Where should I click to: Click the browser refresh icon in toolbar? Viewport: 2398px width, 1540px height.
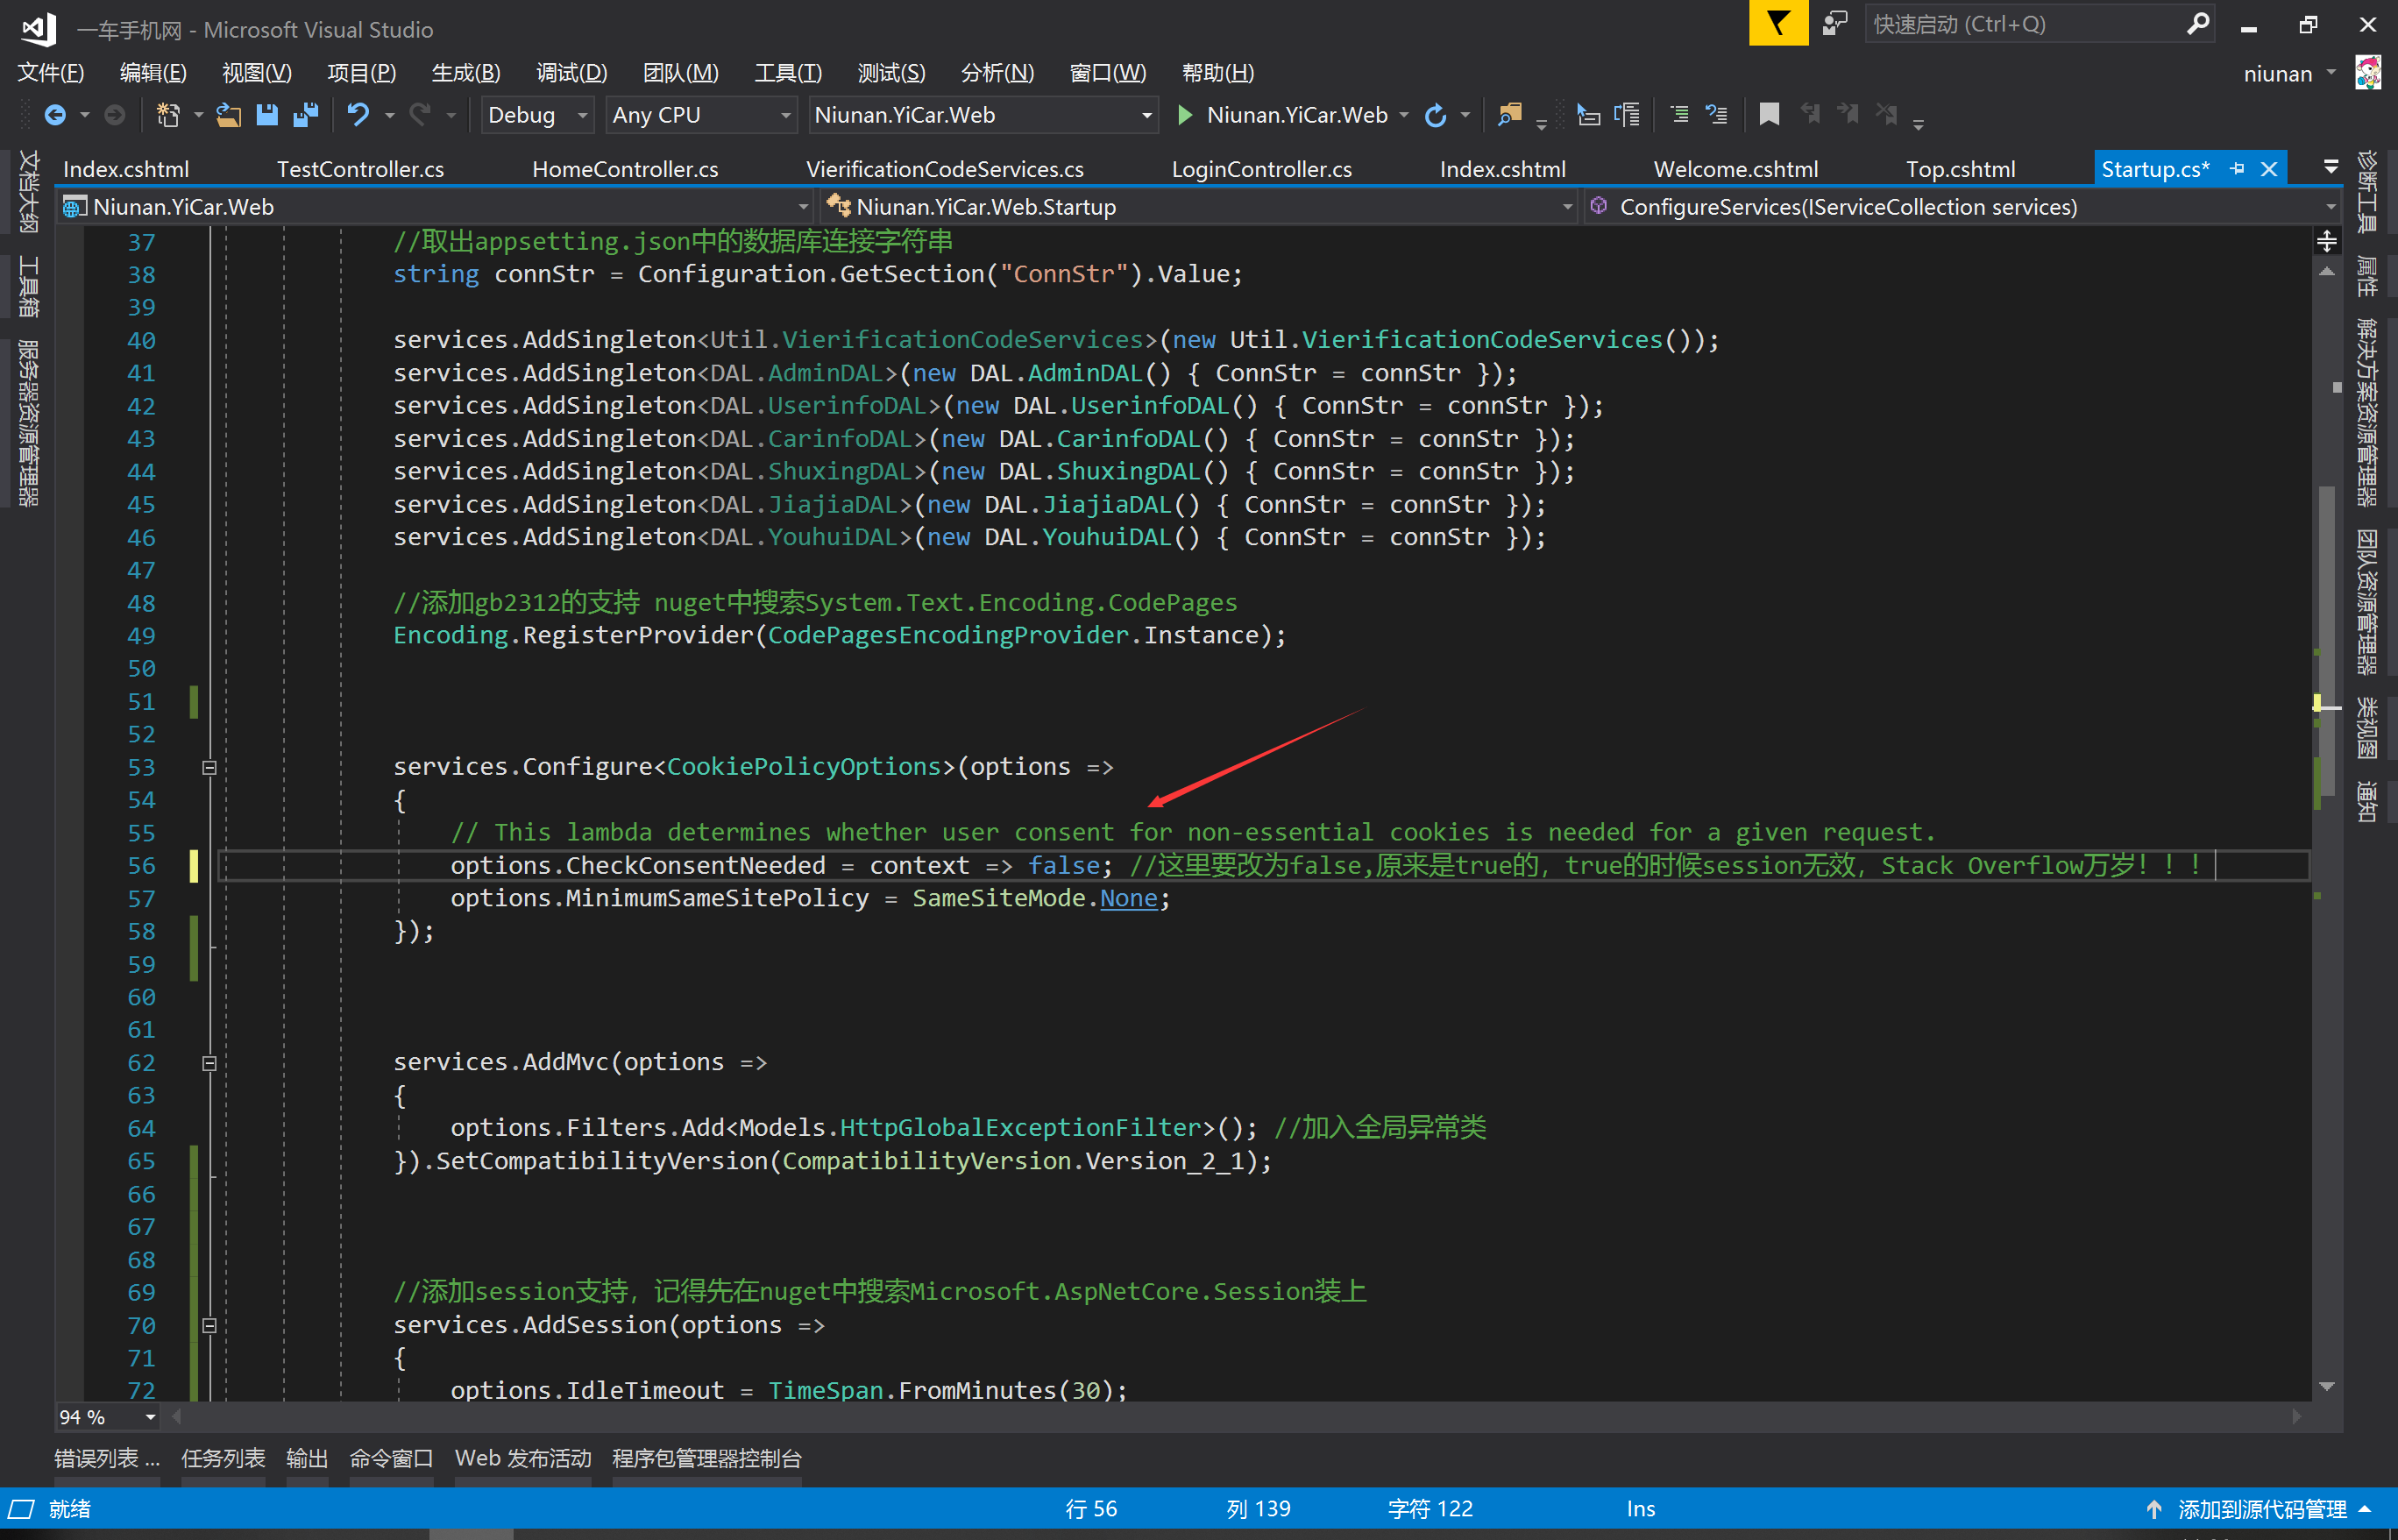1436,115
